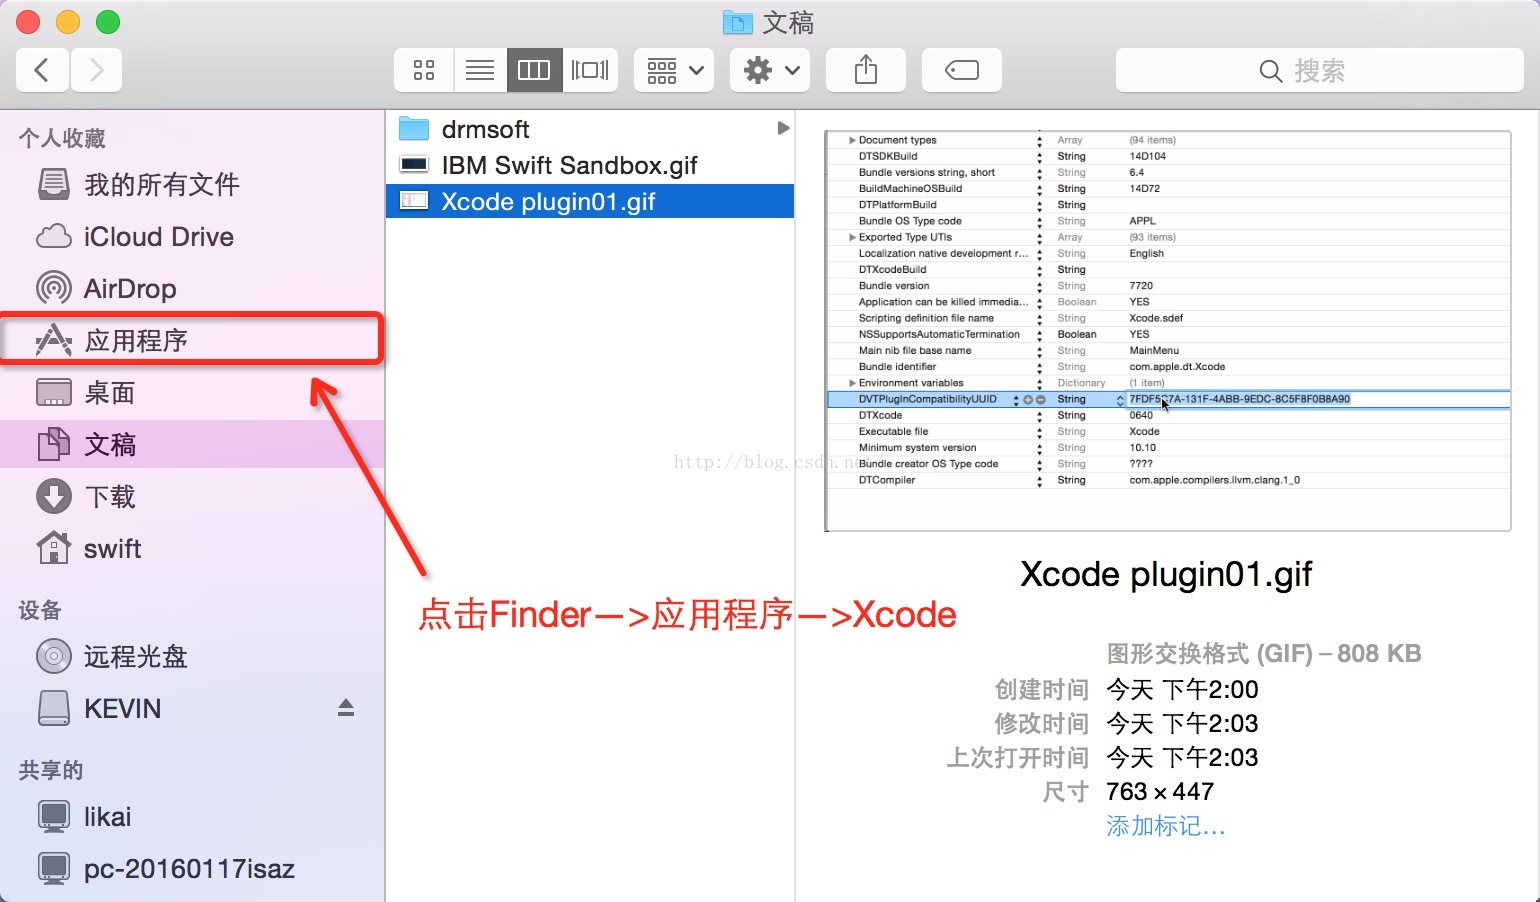Click the Xcode plugin01.gif preview thumbnail

tap(1167, 331)
